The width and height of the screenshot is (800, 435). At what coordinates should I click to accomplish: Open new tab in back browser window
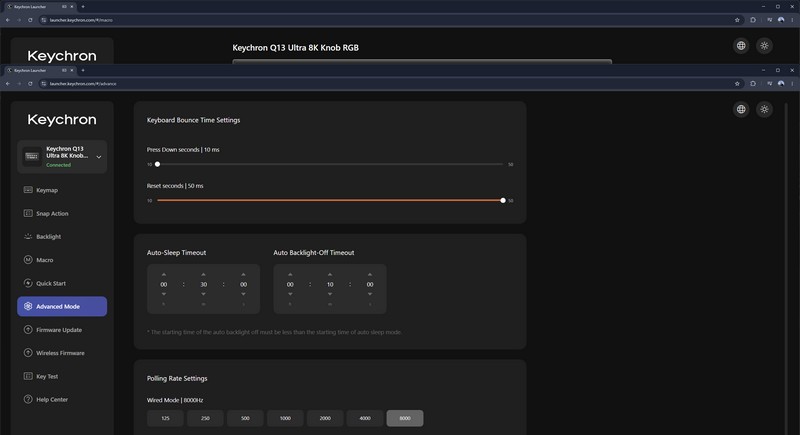(x=83, y=7)
